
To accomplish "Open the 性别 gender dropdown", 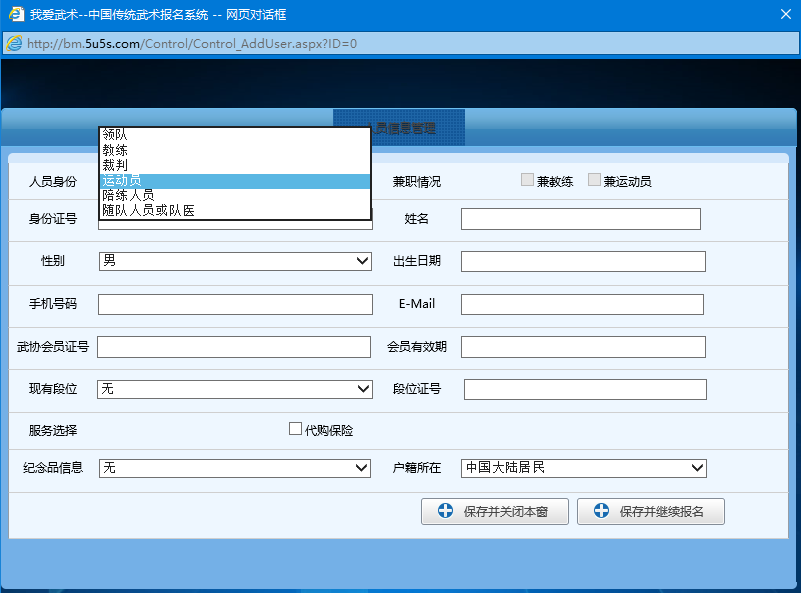I will click(363, 260).
